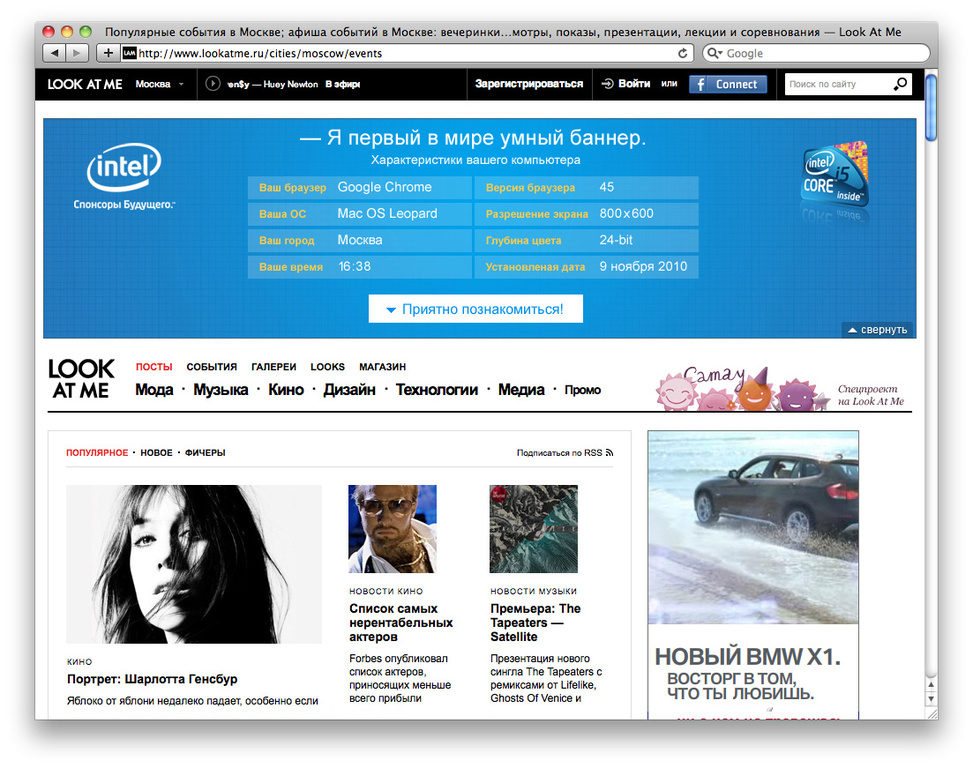Click the scrollbar up arrow
This screenshot has width=973, height=768.
[931, 685]
